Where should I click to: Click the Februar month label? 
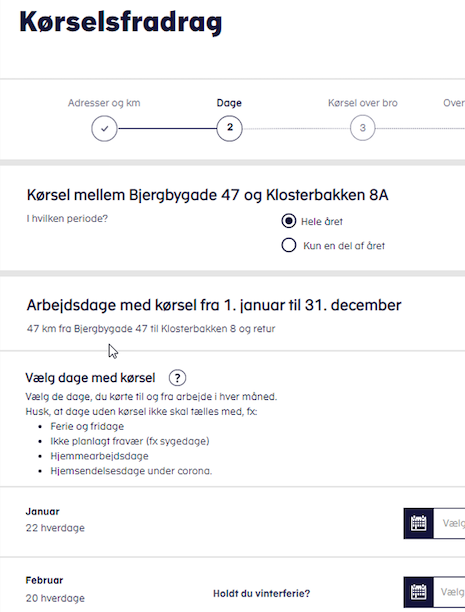44,580
